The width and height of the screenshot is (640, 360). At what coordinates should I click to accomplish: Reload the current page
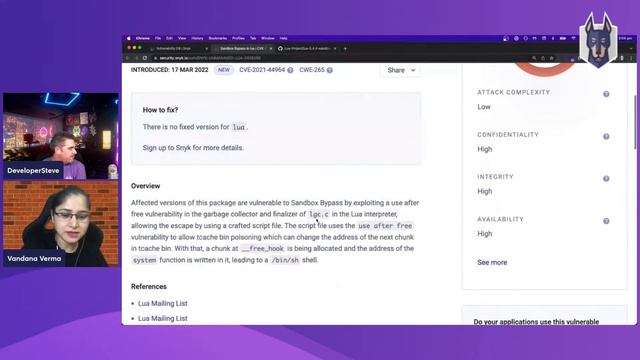[x=145, y=58]
